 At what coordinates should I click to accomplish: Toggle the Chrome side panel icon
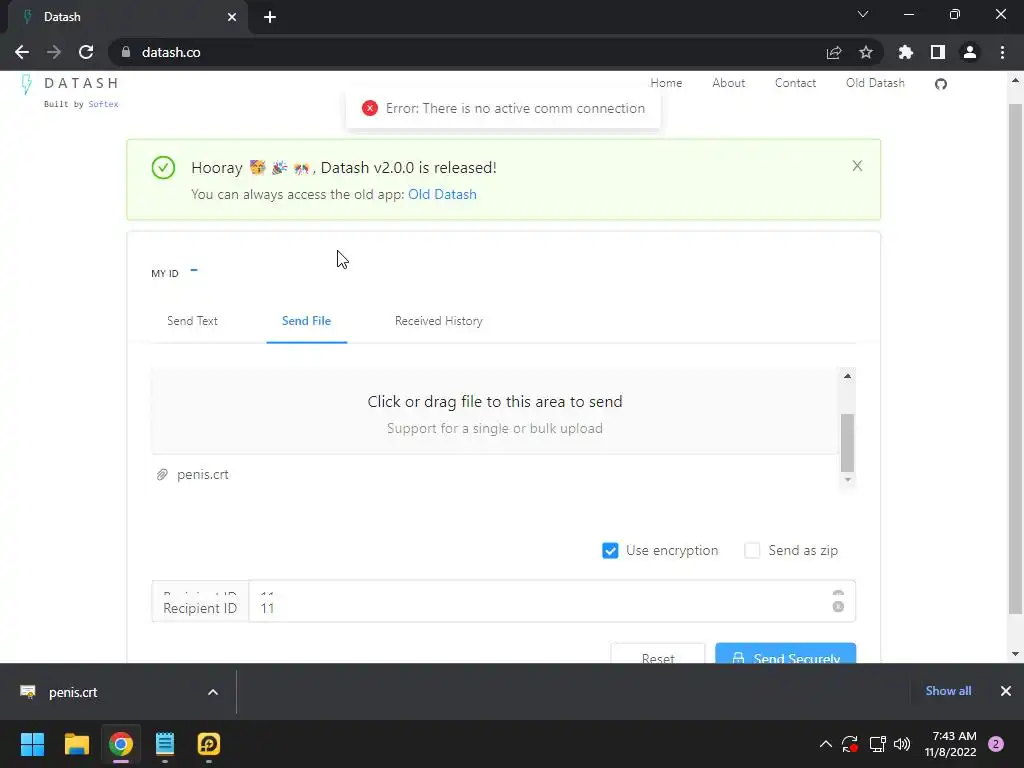click(x=937, y=52)
